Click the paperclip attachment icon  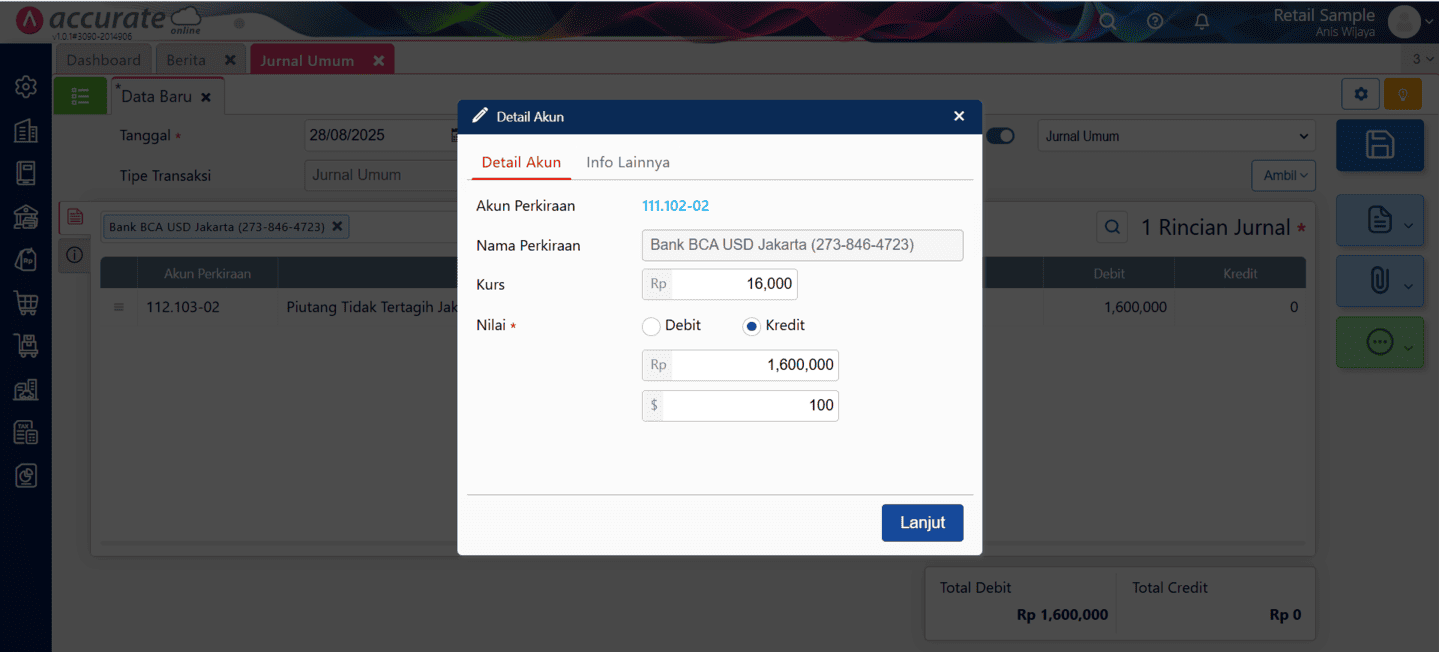tap(1379, 282)
